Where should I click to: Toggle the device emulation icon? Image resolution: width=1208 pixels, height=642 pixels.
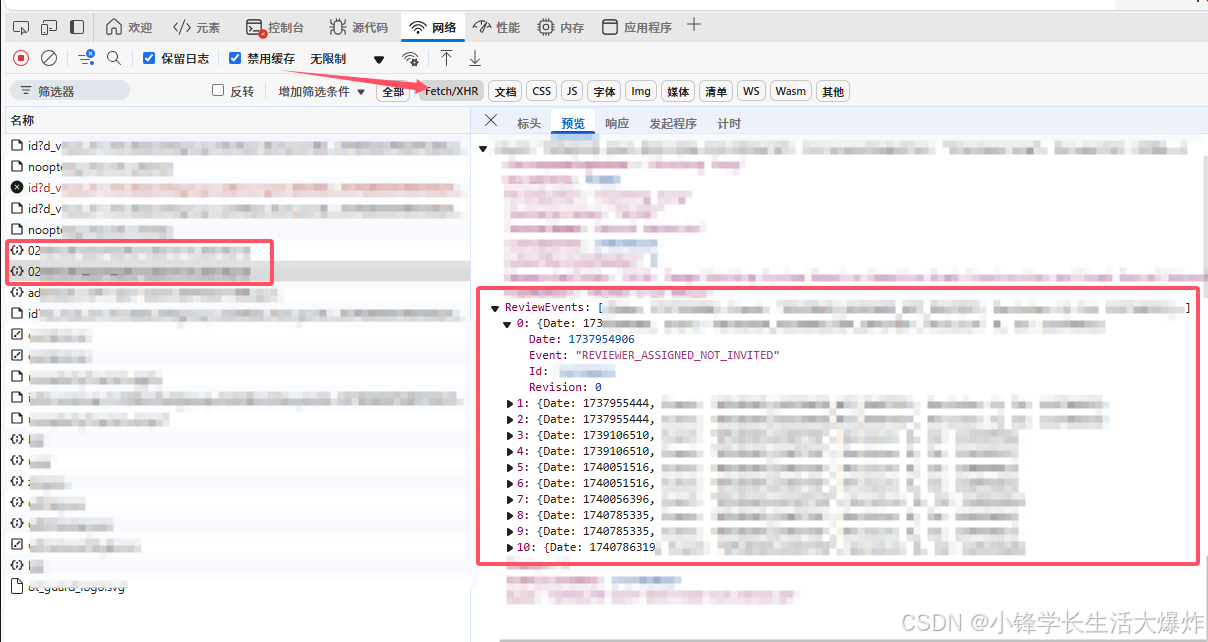[49, 27]
